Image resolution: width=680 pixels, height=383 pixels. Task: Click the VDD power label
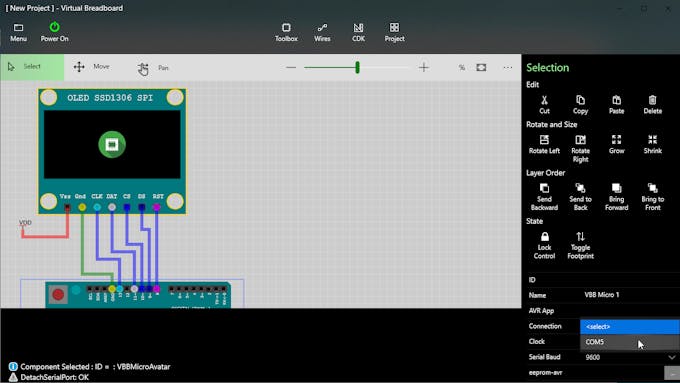25,223
